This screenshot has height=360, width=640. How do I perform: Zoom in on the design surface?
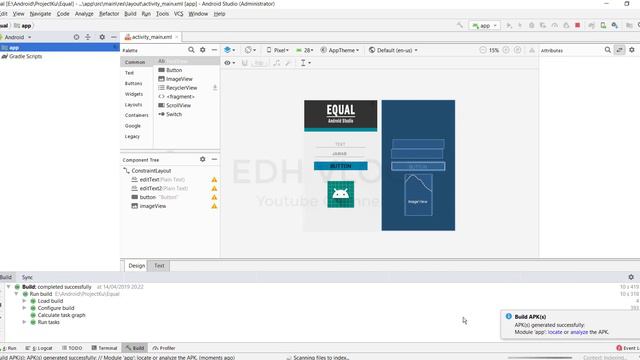tap(506, 50)
